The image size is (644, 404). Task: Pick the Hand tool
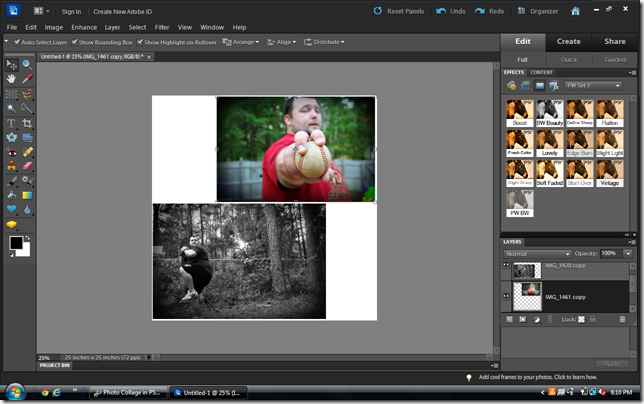point(11,77)
